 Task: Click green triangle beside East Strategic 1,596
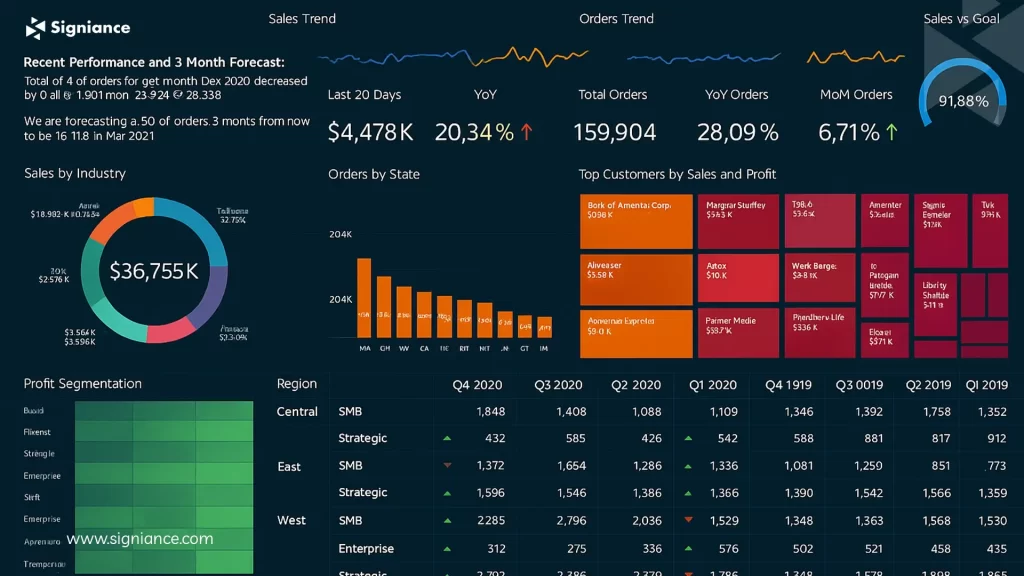[x=447, y=493]
